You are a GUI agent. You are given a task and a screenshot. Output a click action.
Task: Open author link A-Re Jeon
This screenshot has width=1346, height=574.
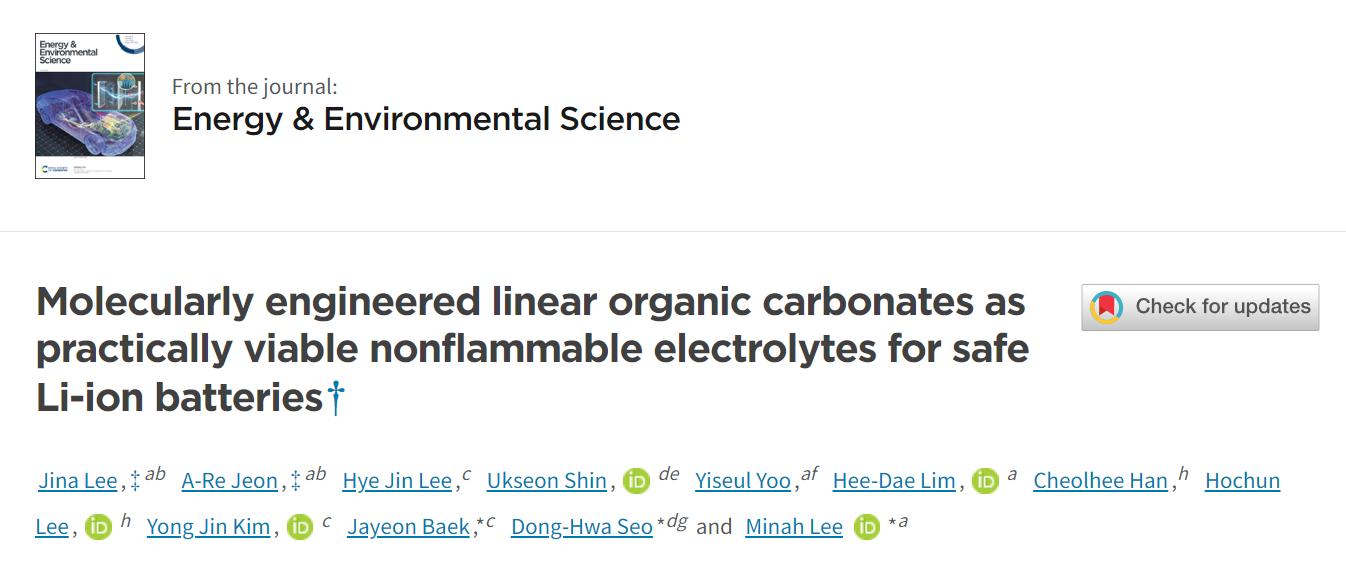[230, 481]
